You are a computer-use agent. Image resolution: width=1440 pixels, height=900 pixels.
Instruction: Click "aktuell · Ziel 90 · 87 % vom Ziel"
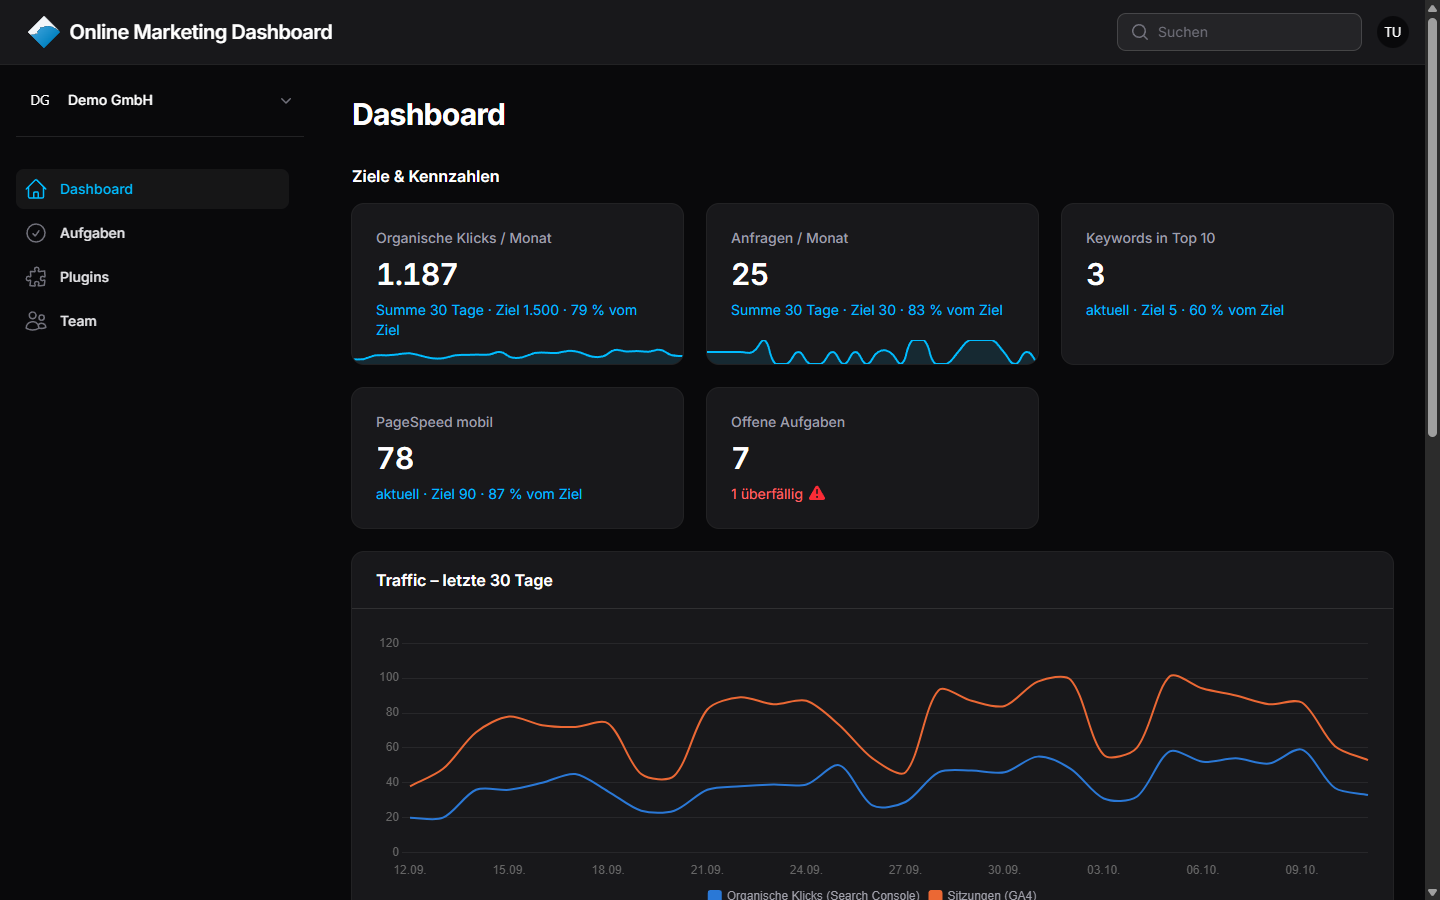pyautogui.click(x=479, y=494)
